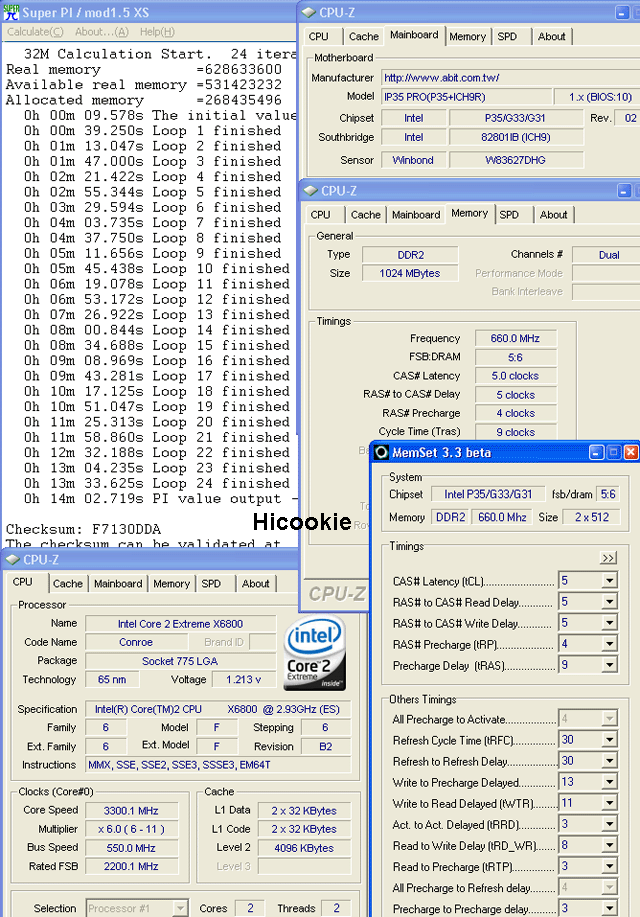640x917 pixels.
Task: Switch to CPU tab in top CPU-Z window
Action: [x=319, y=36]
